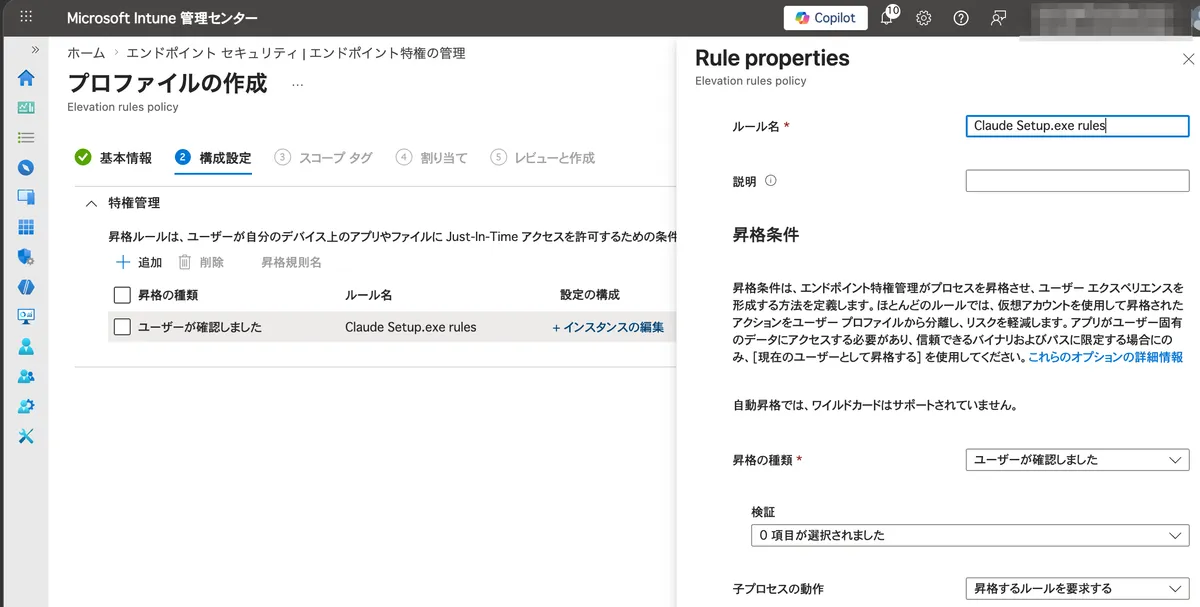
Task: Go to the 基本情報 step tab
Action: [114, 158]
